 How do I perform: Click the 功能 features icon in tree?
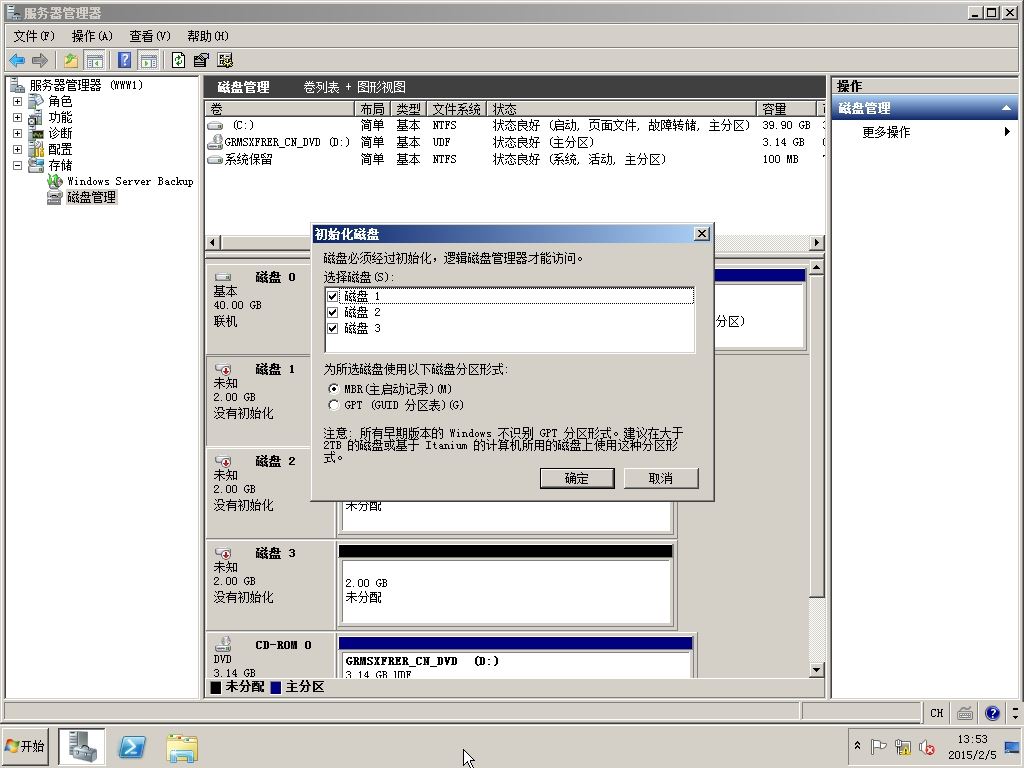point(37,118)
